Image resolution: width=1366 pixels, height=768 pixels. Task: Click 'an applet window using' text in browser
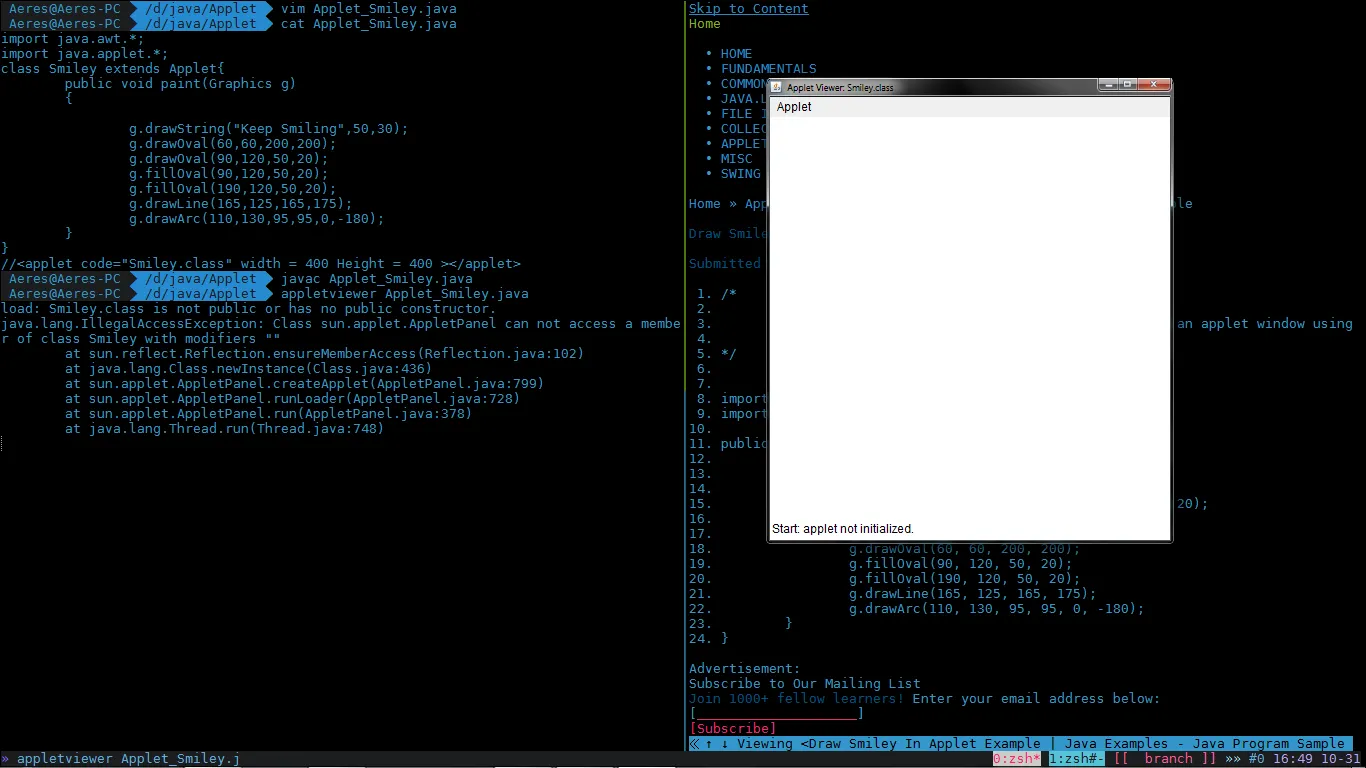1265,324
